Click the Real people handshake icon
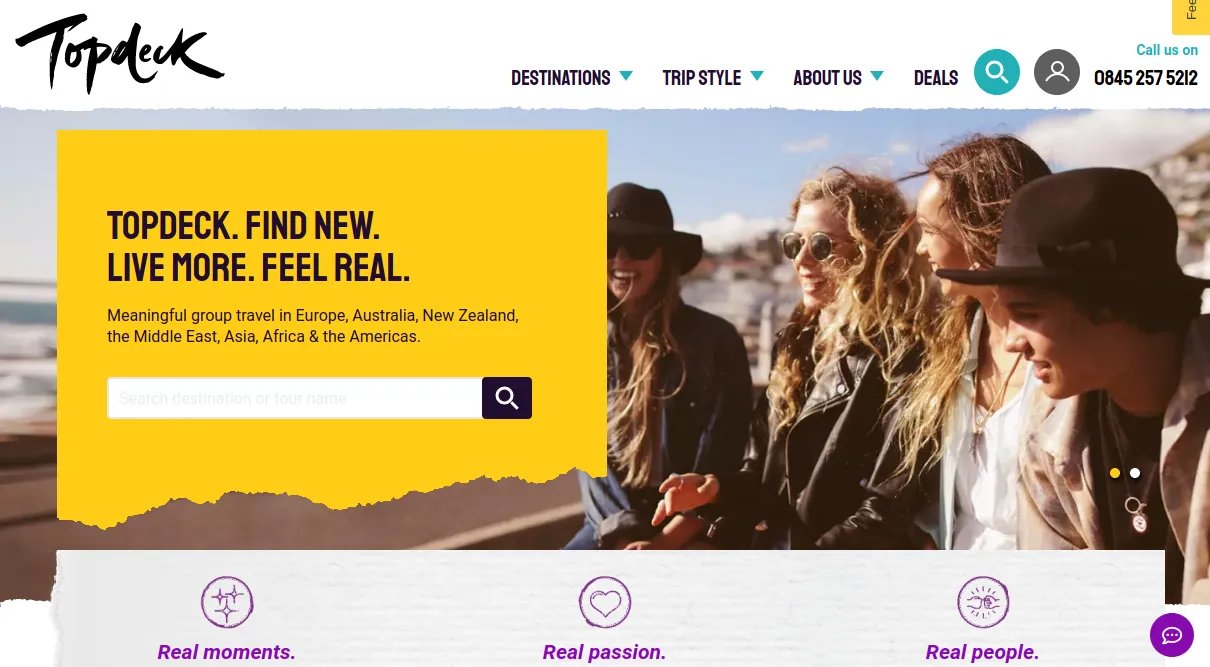 click(x=983, y=602)
